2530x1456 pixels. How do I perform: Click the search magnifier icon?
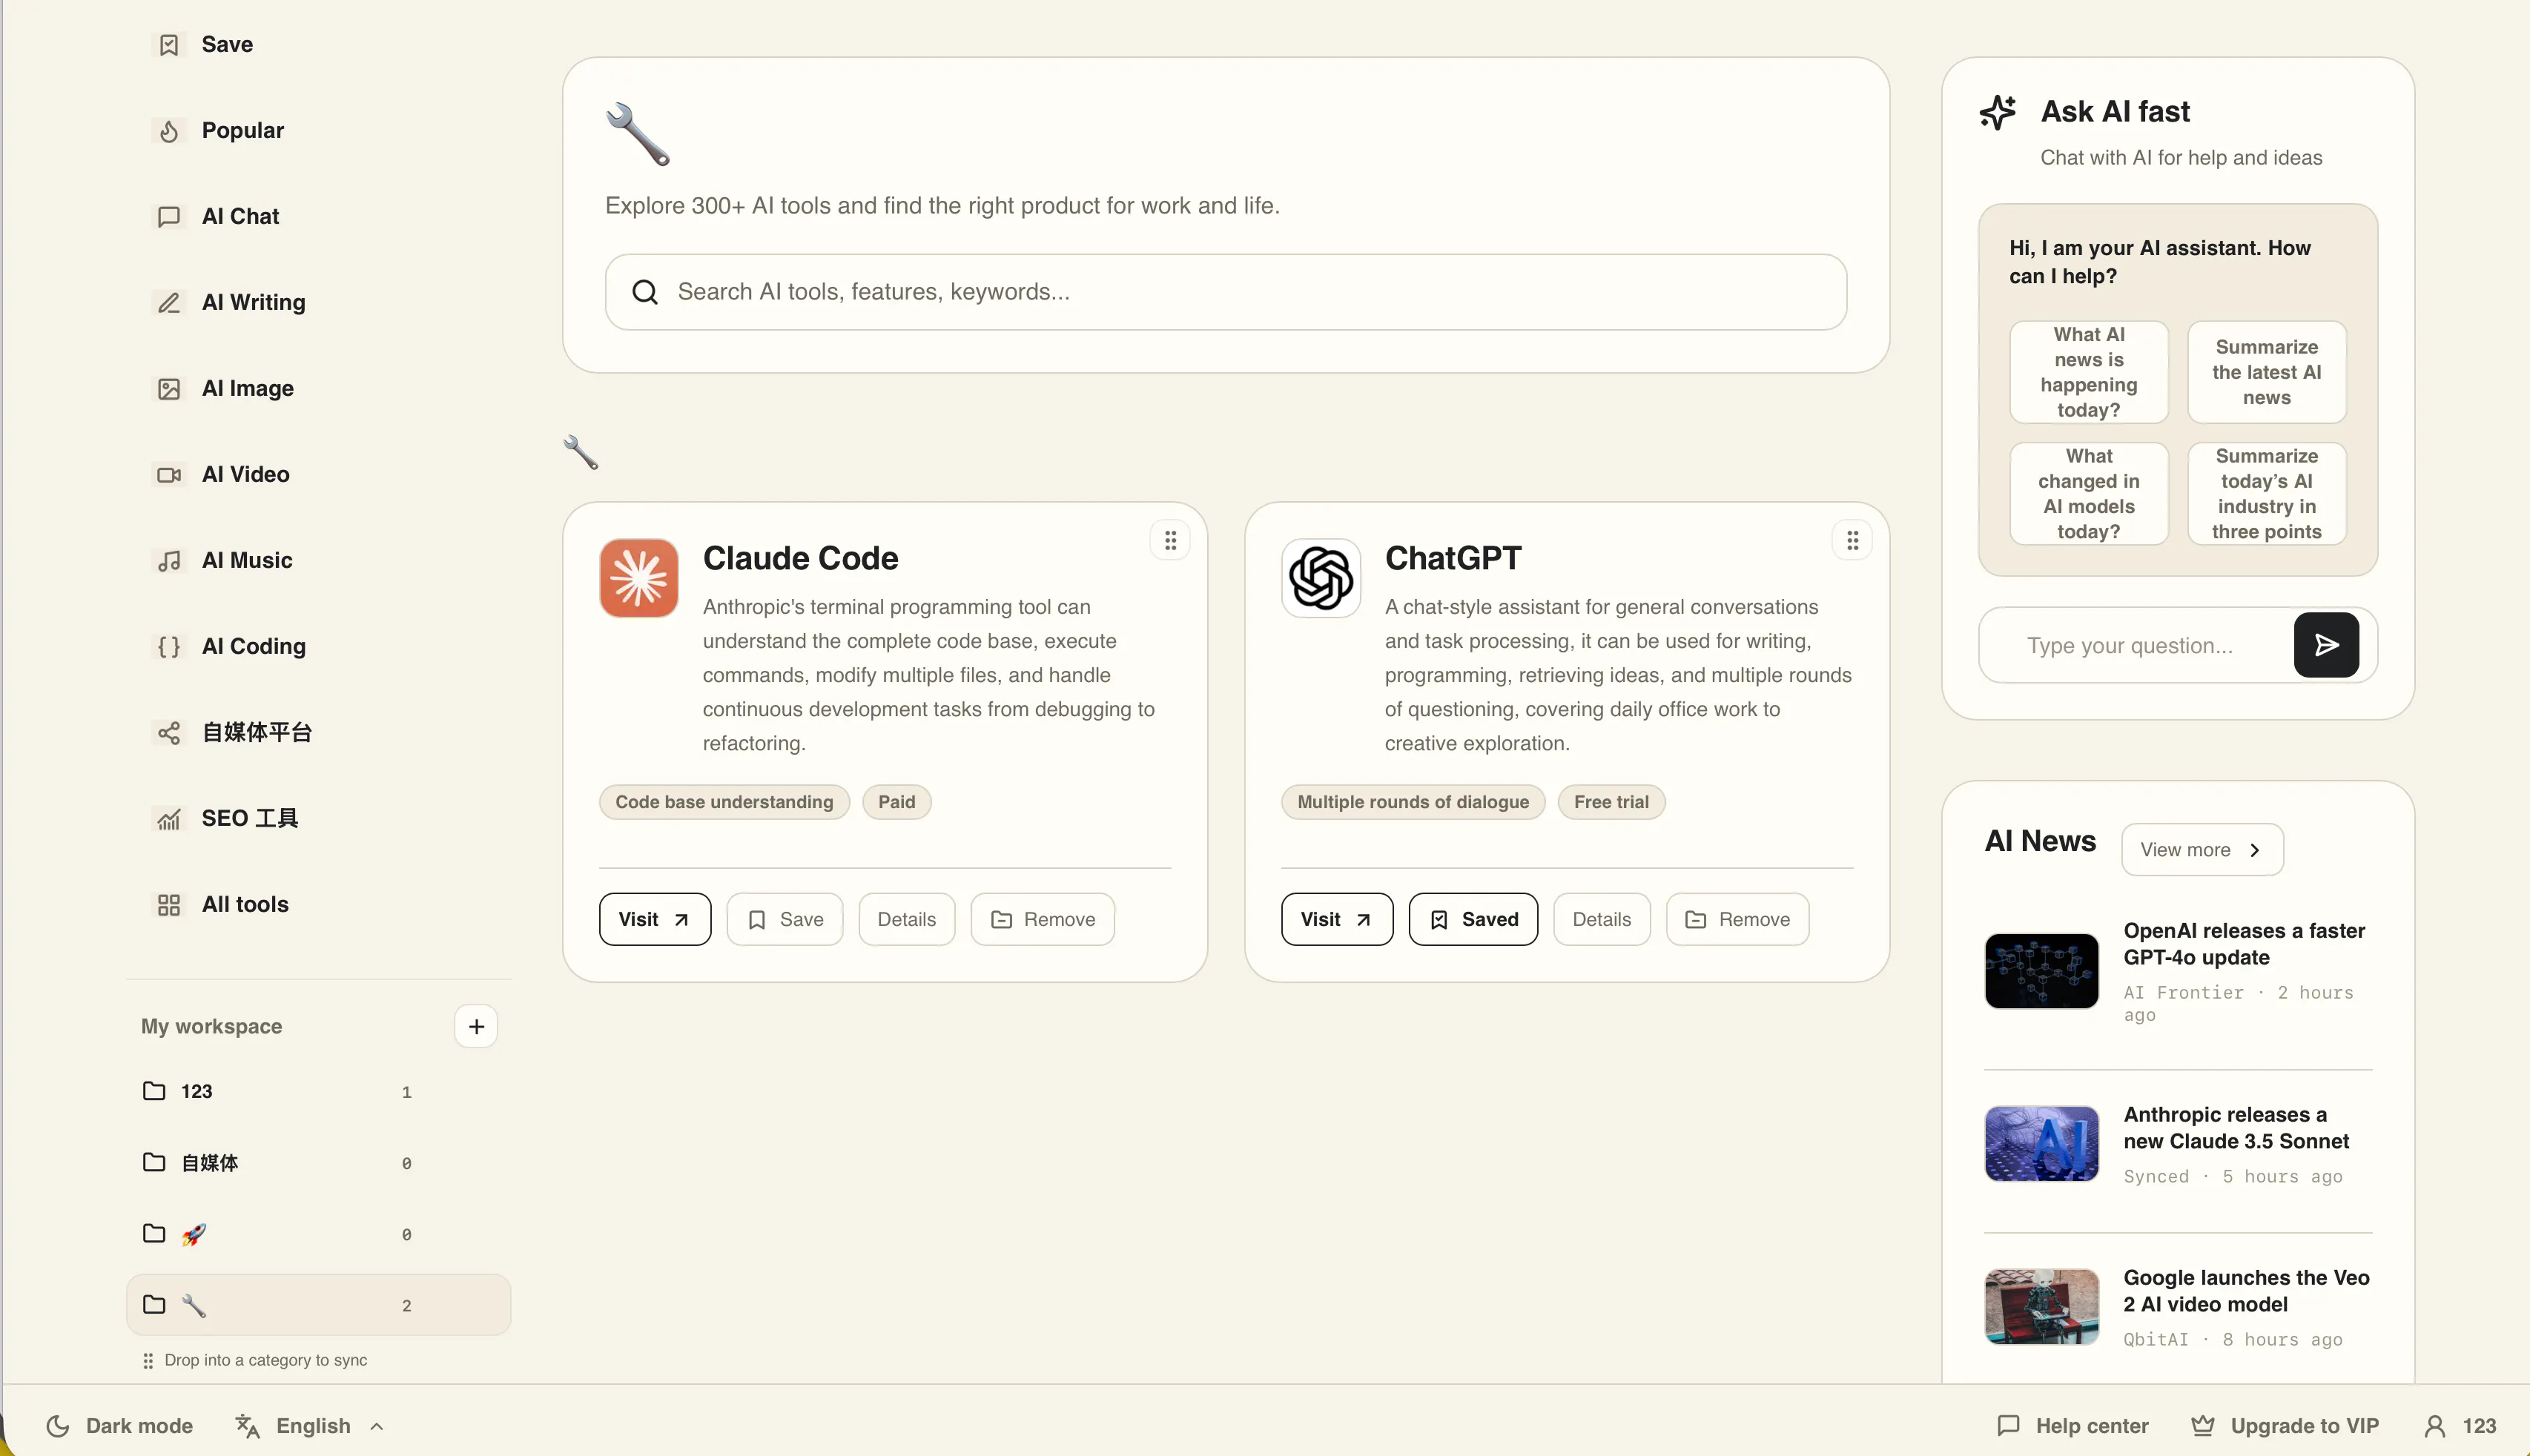pyautogui.click(x=645, y=292)
